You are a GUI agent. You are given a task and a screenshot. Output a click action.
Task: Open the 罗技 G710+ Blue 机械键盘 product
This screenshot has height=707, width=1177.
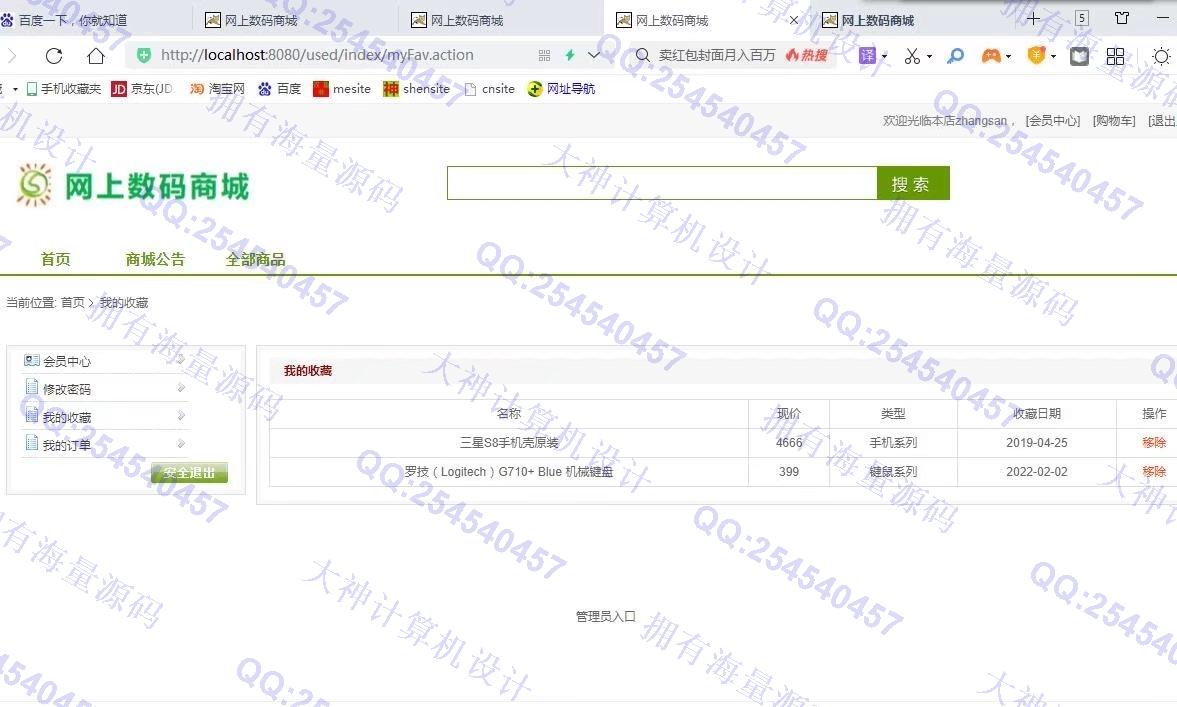tap(509, 472)
